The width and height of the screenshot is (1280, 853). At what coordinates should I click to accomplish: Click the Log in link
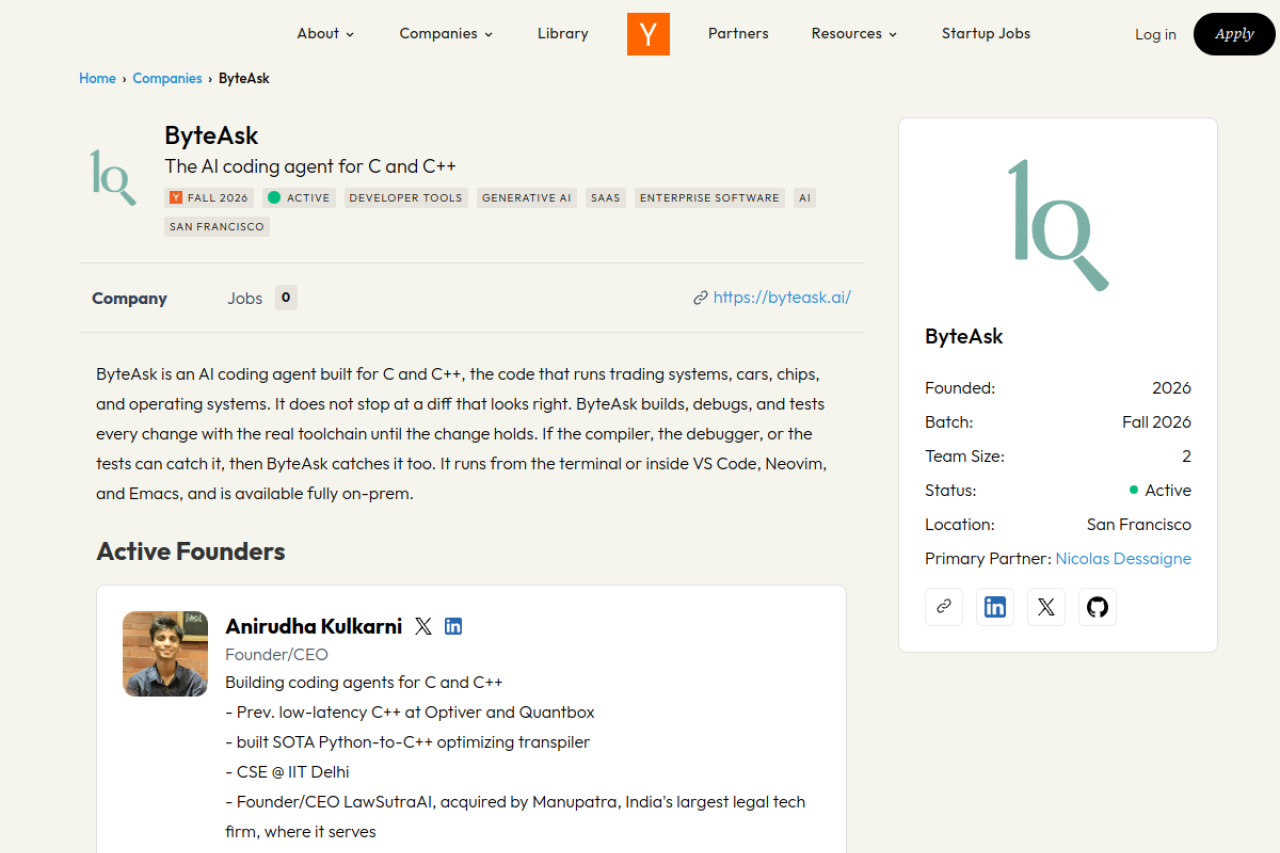click(x=1155, y=34)
